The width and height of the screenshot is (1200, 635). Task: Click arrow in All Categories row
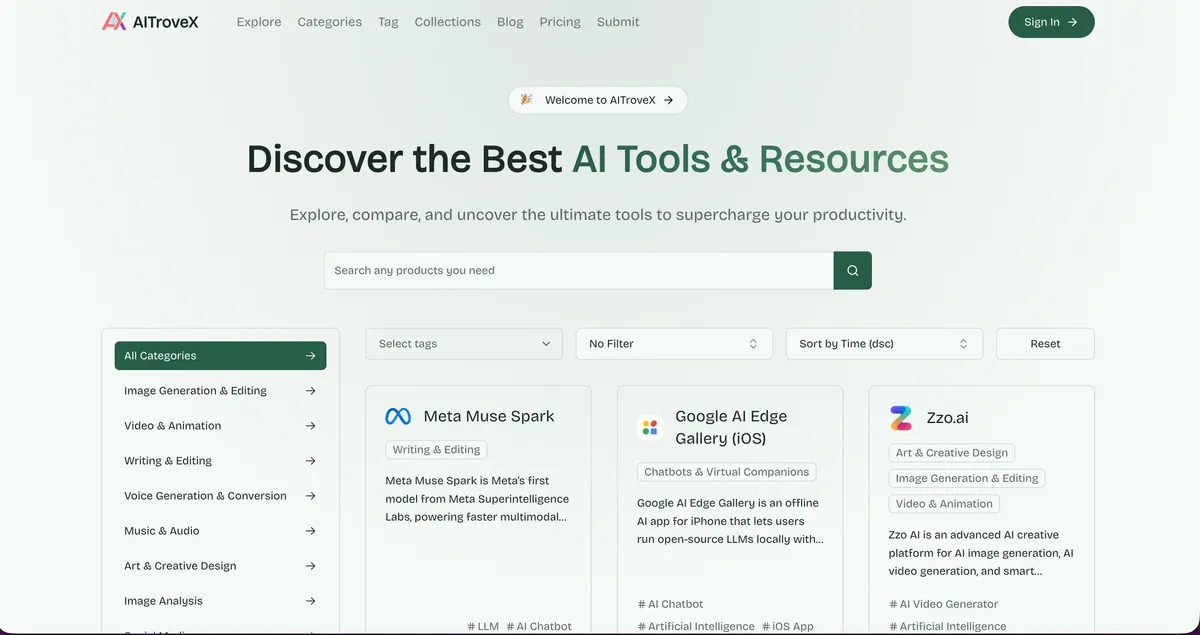coord(311,356)
